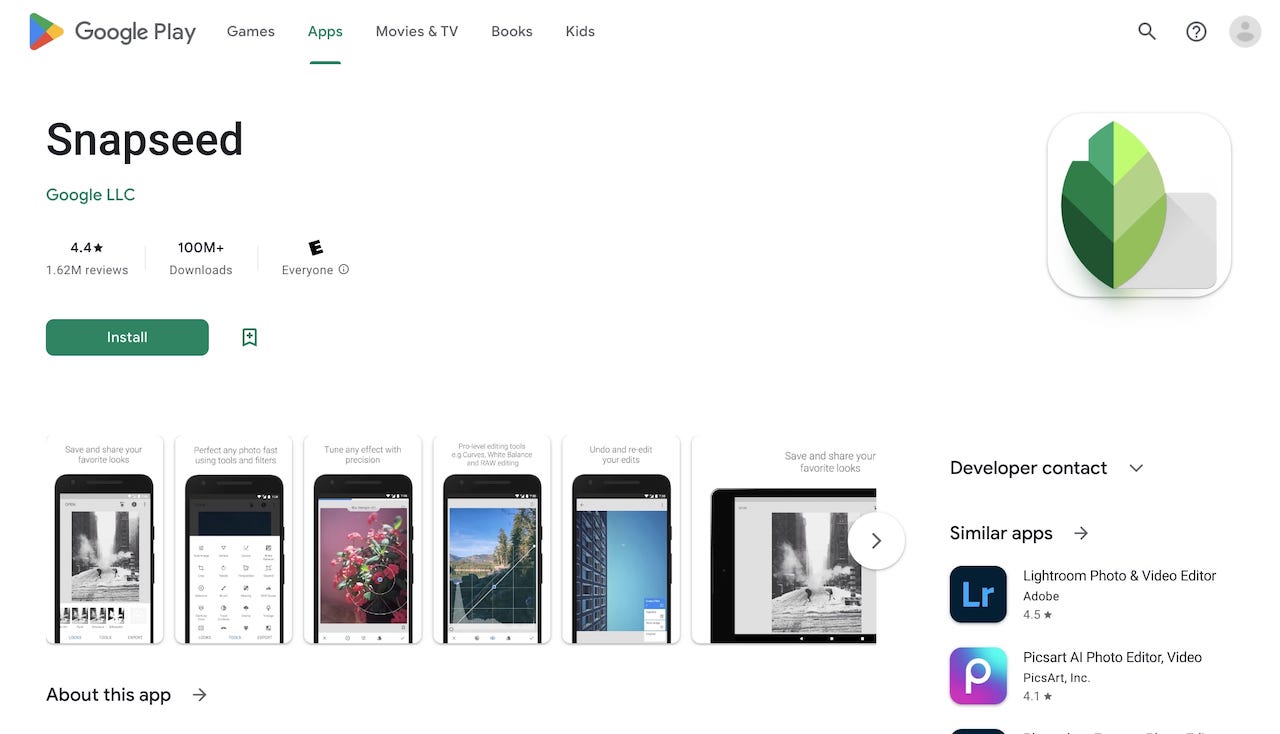This screenshot has height=734, width=1280.
Task: Open the help icon
Action: click(x=1196, y=31)
